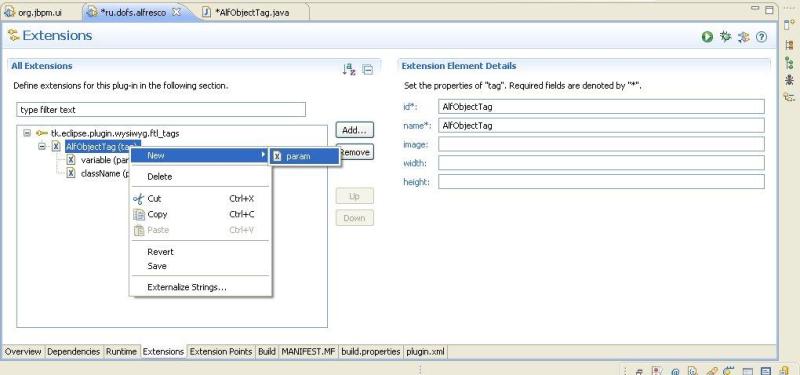Collapse the AlfObjectTag tree node
Screen dimensions: 800x375
point(42,147)
